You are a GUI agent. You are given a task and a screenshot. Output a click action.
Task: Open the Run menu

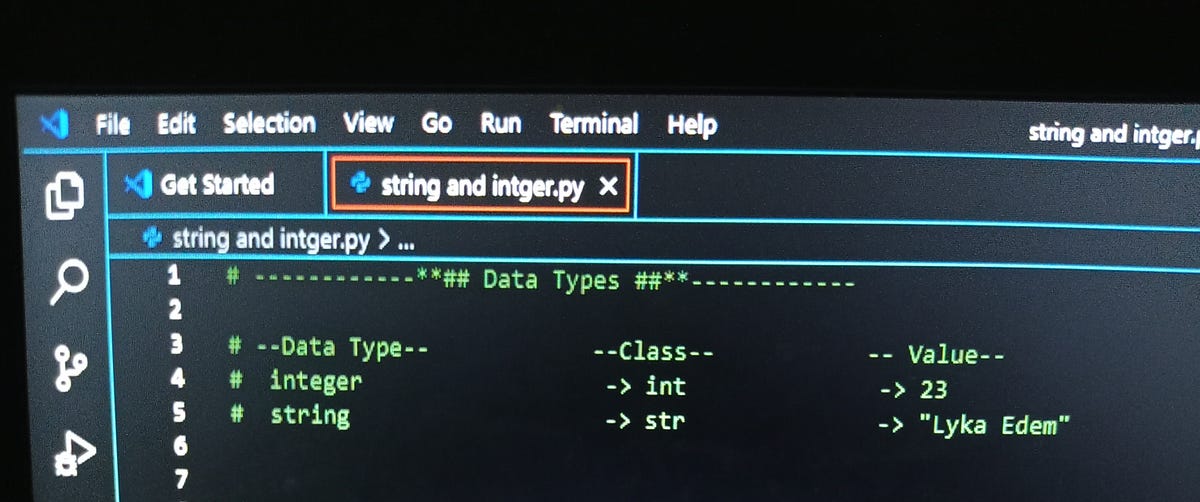coord(500,124)
